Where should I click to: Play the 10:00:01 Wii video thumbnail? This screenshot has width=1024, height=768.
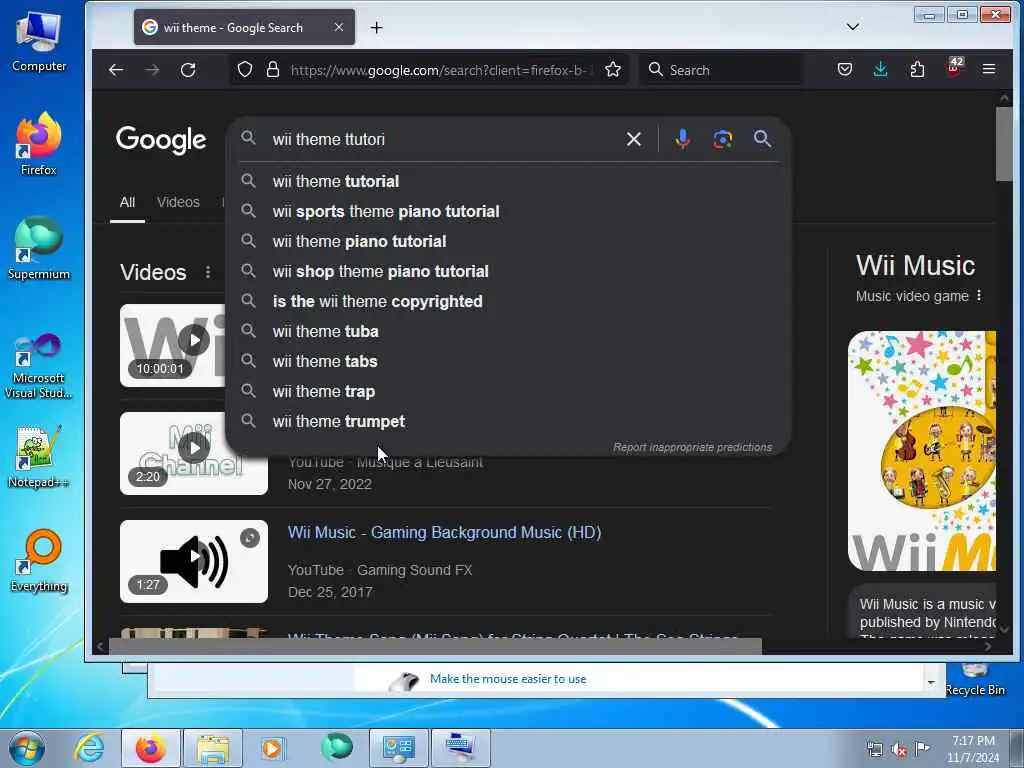[x=173, y=345]
